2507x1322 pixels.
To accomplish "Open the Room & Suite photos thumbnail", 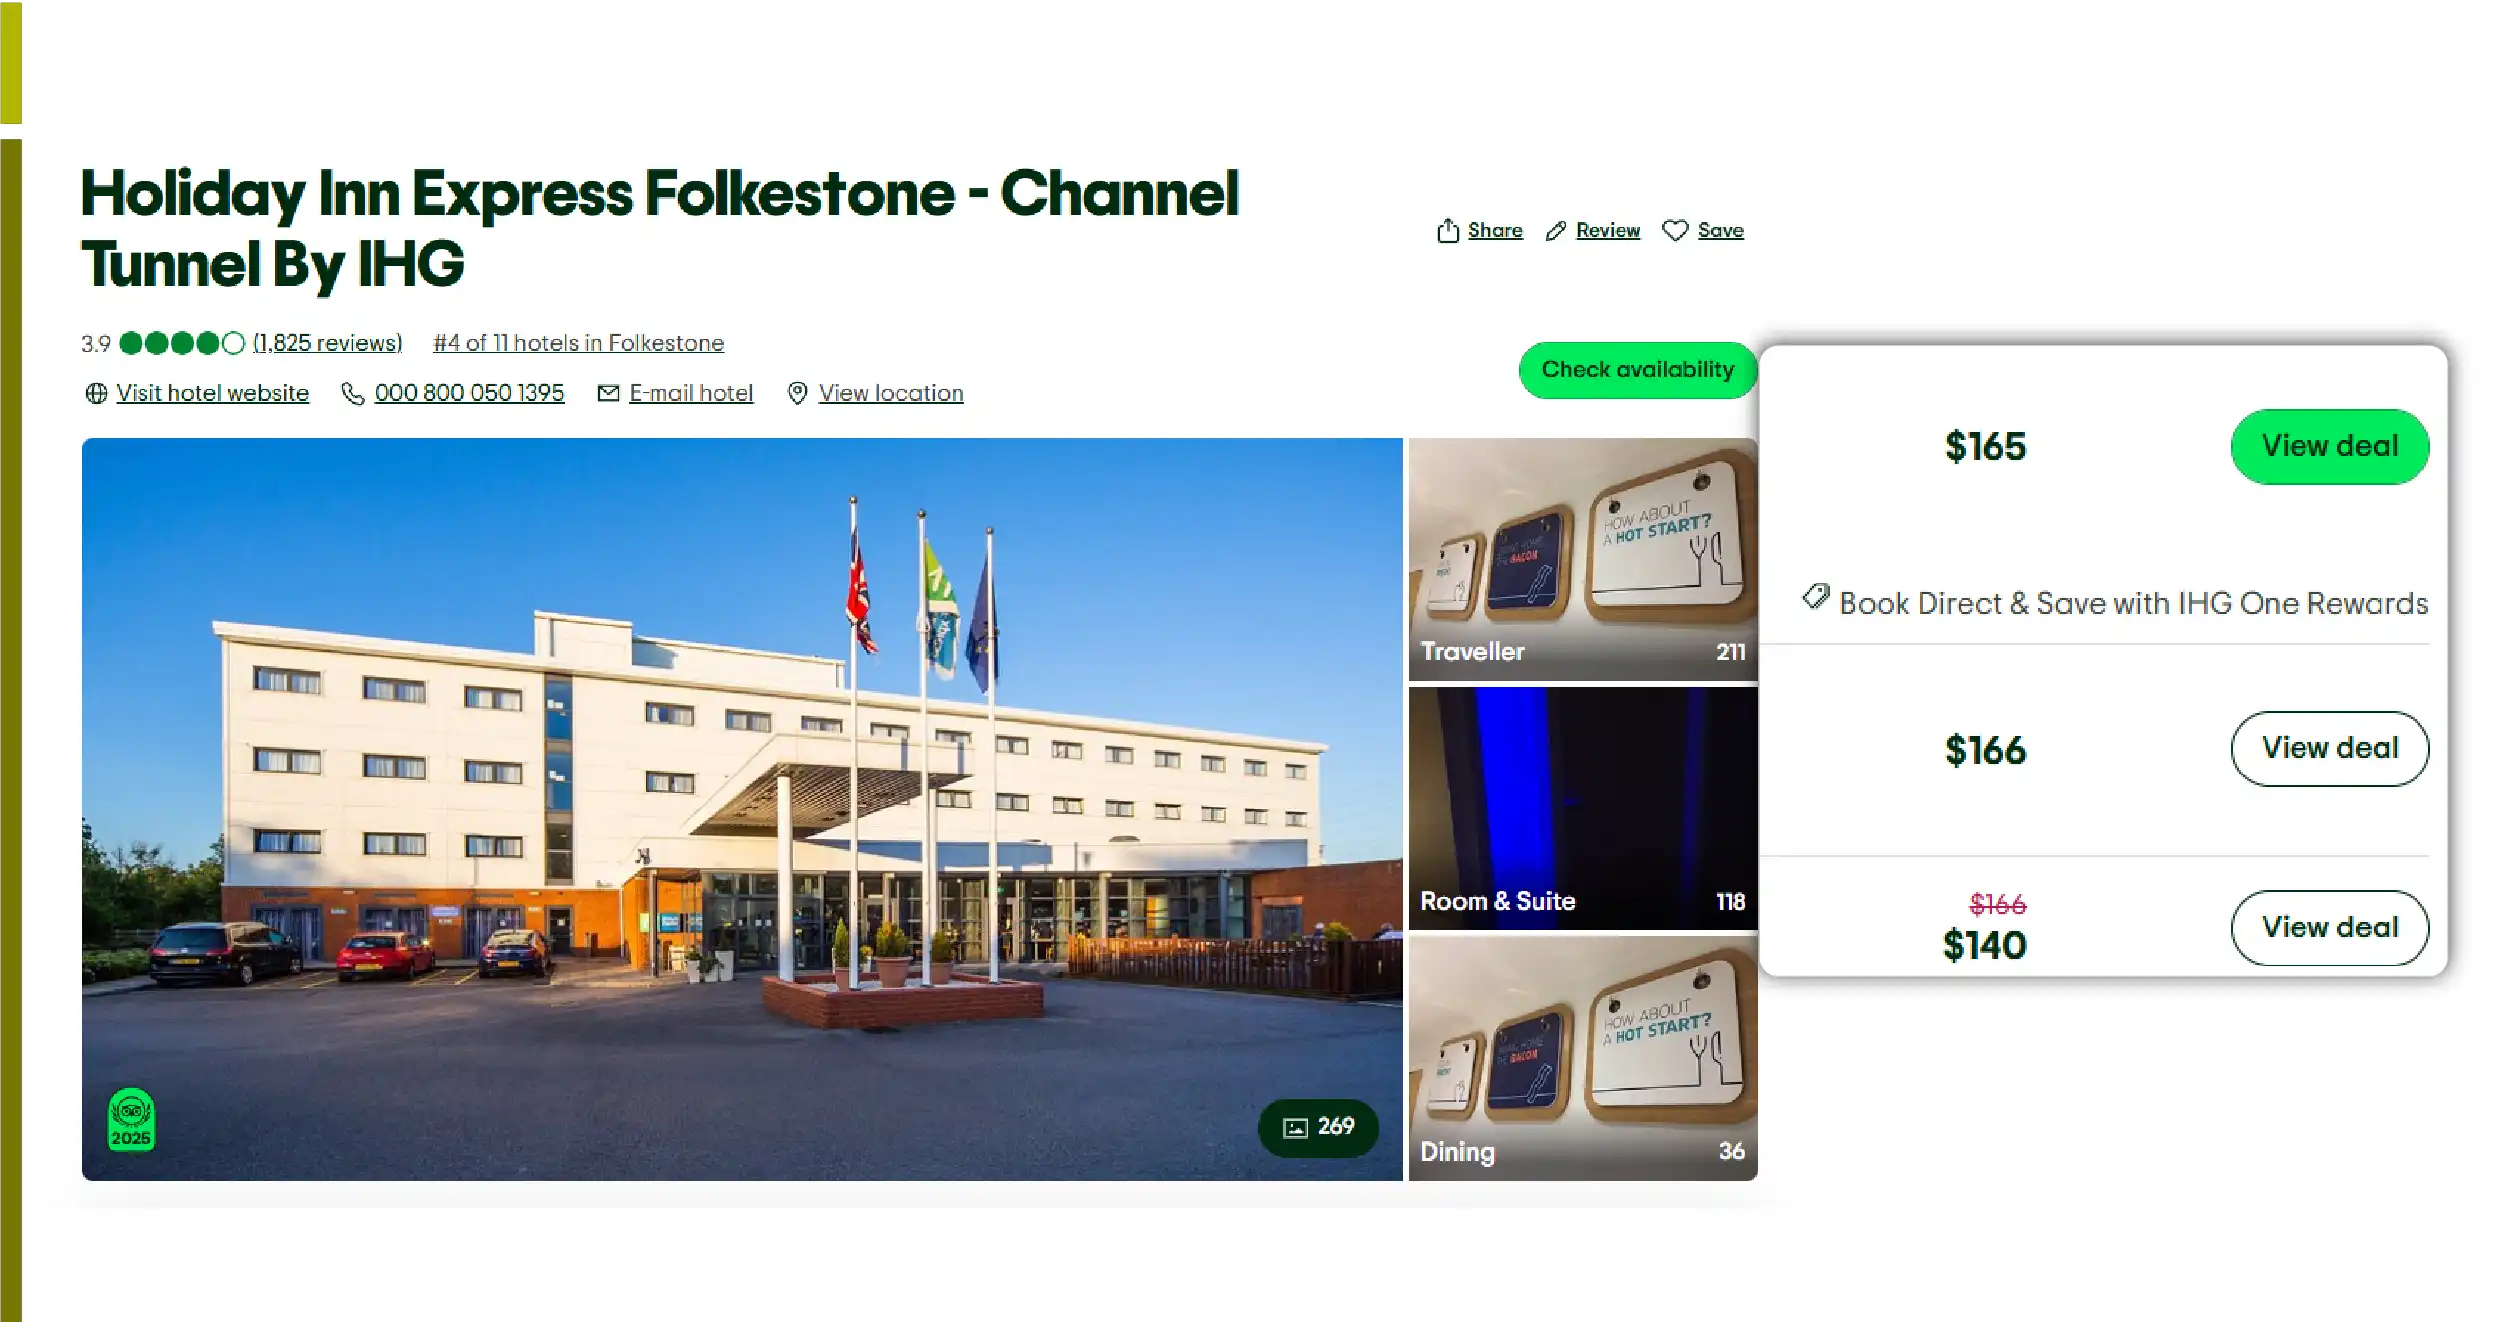I will (1582, 808).
